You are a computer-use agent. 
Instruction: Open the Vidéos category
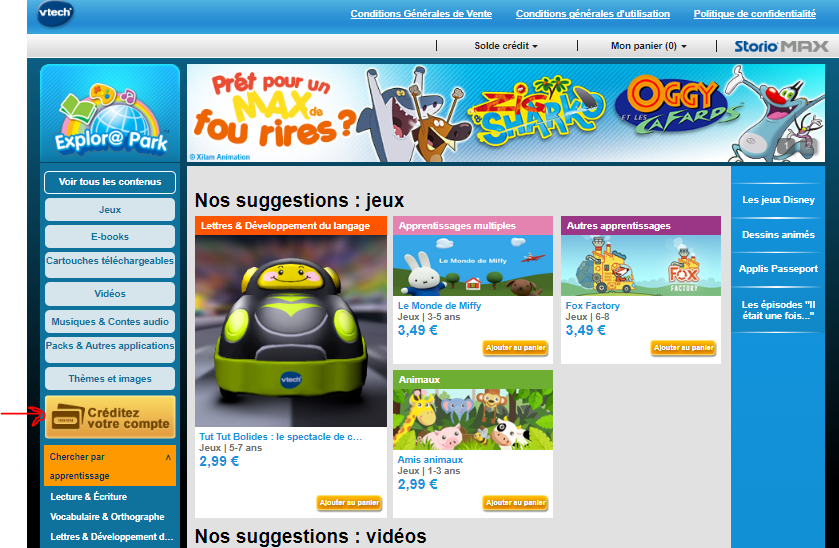110,294
